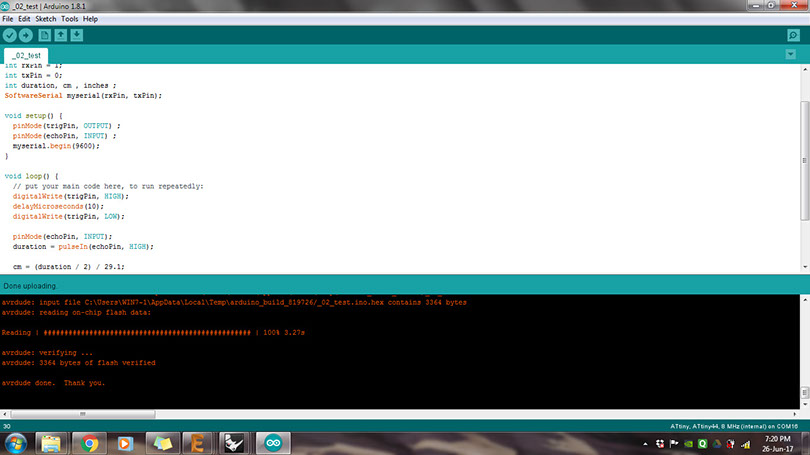Click the console vertical scroll down arrow

(805, 404)
